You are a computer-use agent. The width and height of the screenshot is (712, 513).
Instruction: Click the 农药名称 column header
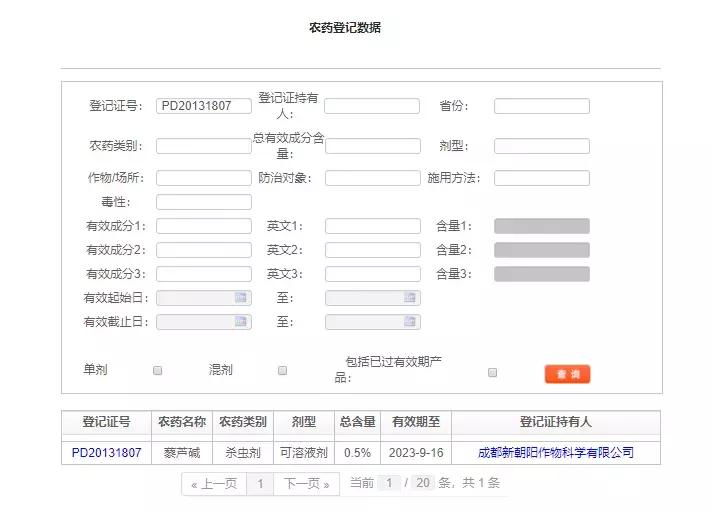(x=182, y=422)
